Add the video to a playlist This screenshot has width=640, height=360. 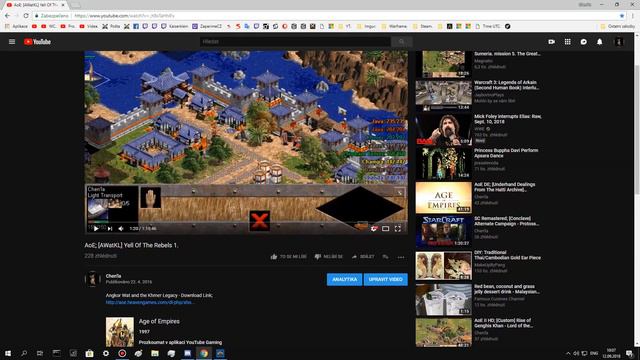pos(385,257)
